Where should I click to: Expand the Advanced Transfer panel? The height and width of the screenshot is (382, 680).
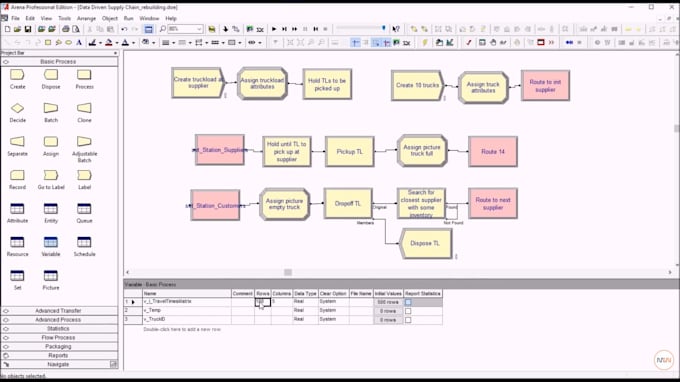tap(59, 310)
